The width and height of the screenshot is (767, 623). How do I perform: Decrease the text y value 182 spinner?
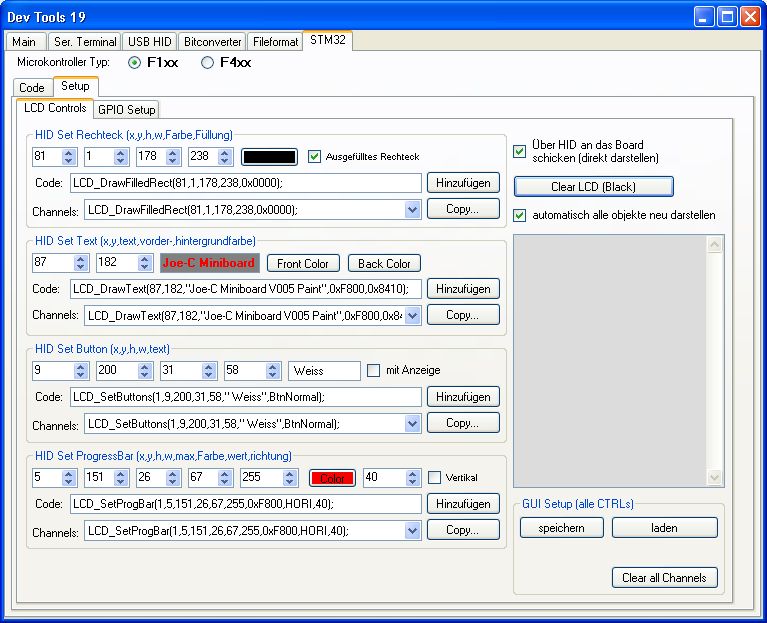pos(144,268)
